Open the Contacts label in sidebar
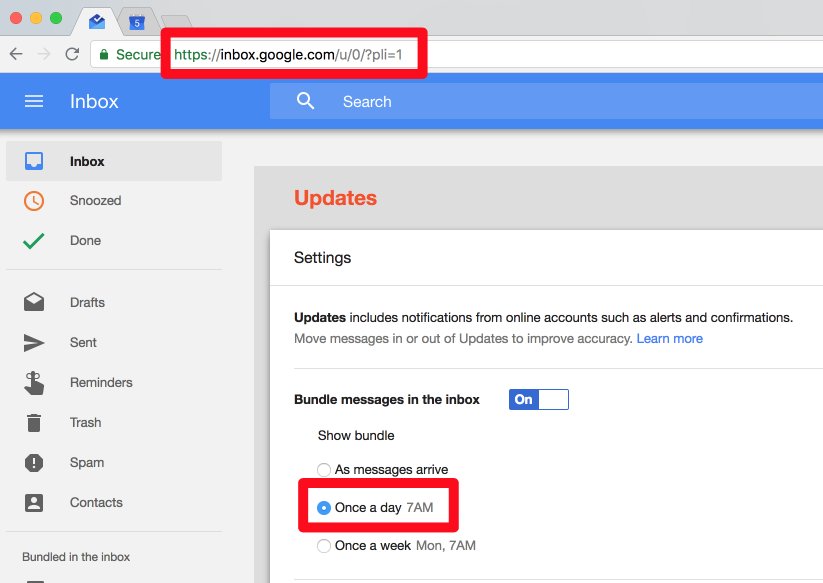Viewport: 823px width, 583px height. (96, 502)
